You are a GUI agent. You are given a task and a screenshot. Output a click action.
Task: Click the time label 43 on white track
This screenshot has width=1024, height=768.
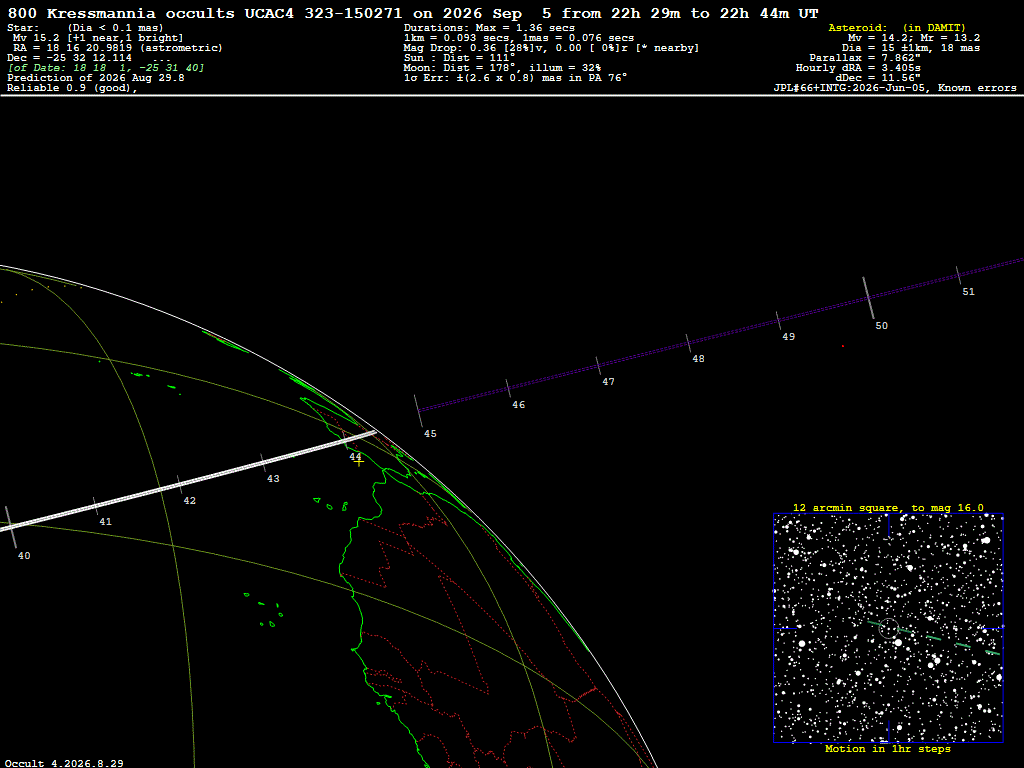pos(273,479)
